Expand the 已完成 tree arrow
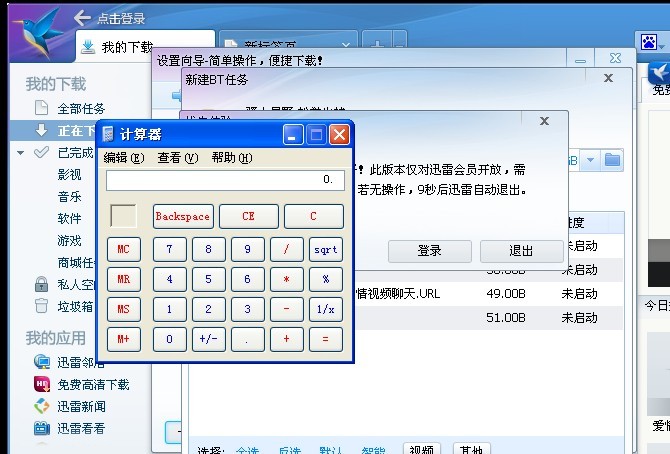The image size is (670, 454). pos(20,153)
